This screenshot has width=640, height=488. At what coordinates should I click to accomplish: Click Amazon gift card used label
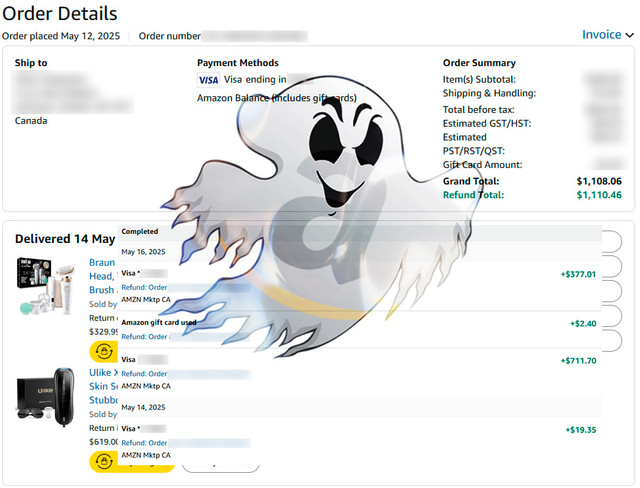coord(159,322)
